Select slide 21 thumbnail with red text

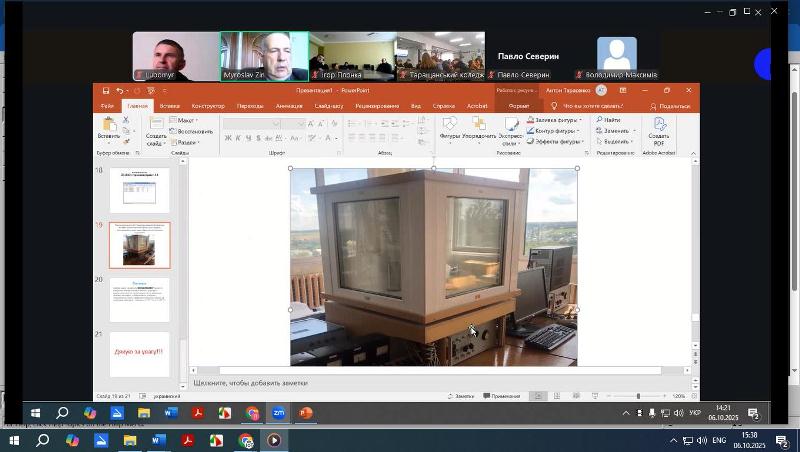point(139,353)
